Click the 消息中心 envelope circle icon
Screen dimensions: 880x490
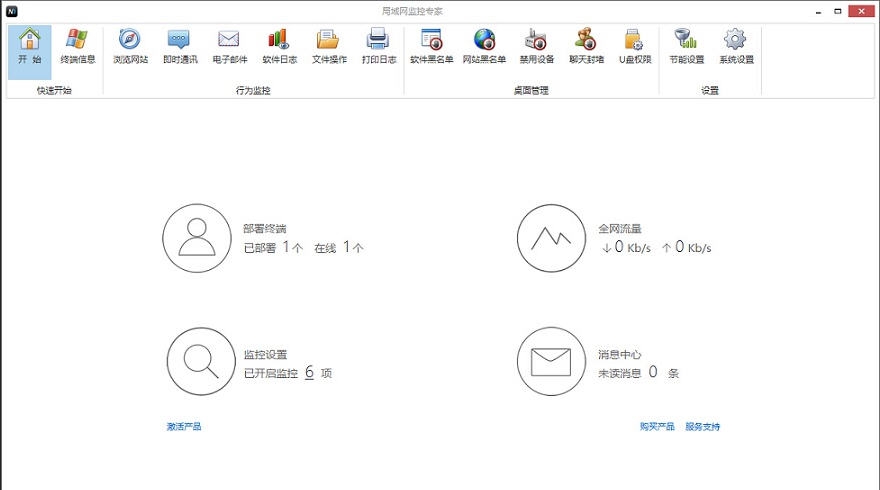(551, 361)
